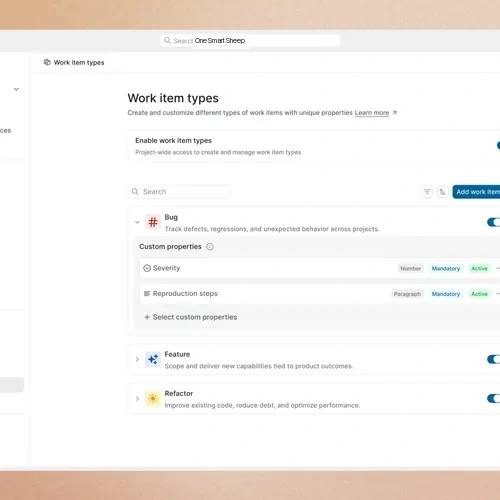Click the plus icon before Select custom properties

(x=147, y=317)
